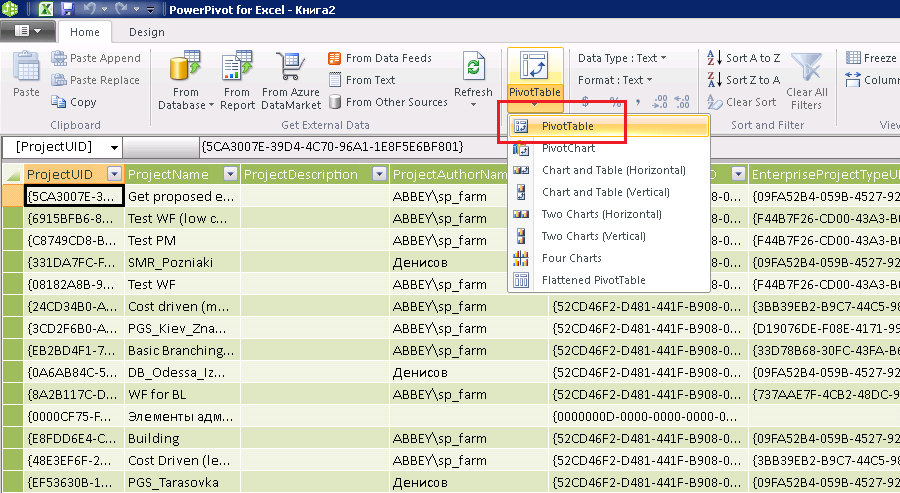Image resolution: width=900 pixels, height=493 pixels.
Task: Open ProjectUID column filter arrow
Action: [114, 174]
